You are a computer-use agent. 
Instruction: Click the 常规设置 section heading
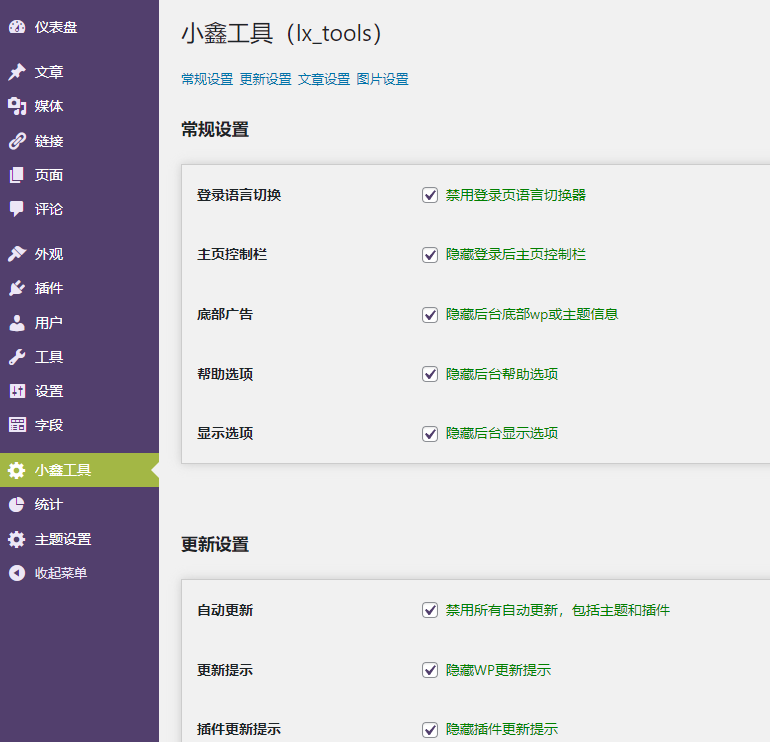coord(215,130)
